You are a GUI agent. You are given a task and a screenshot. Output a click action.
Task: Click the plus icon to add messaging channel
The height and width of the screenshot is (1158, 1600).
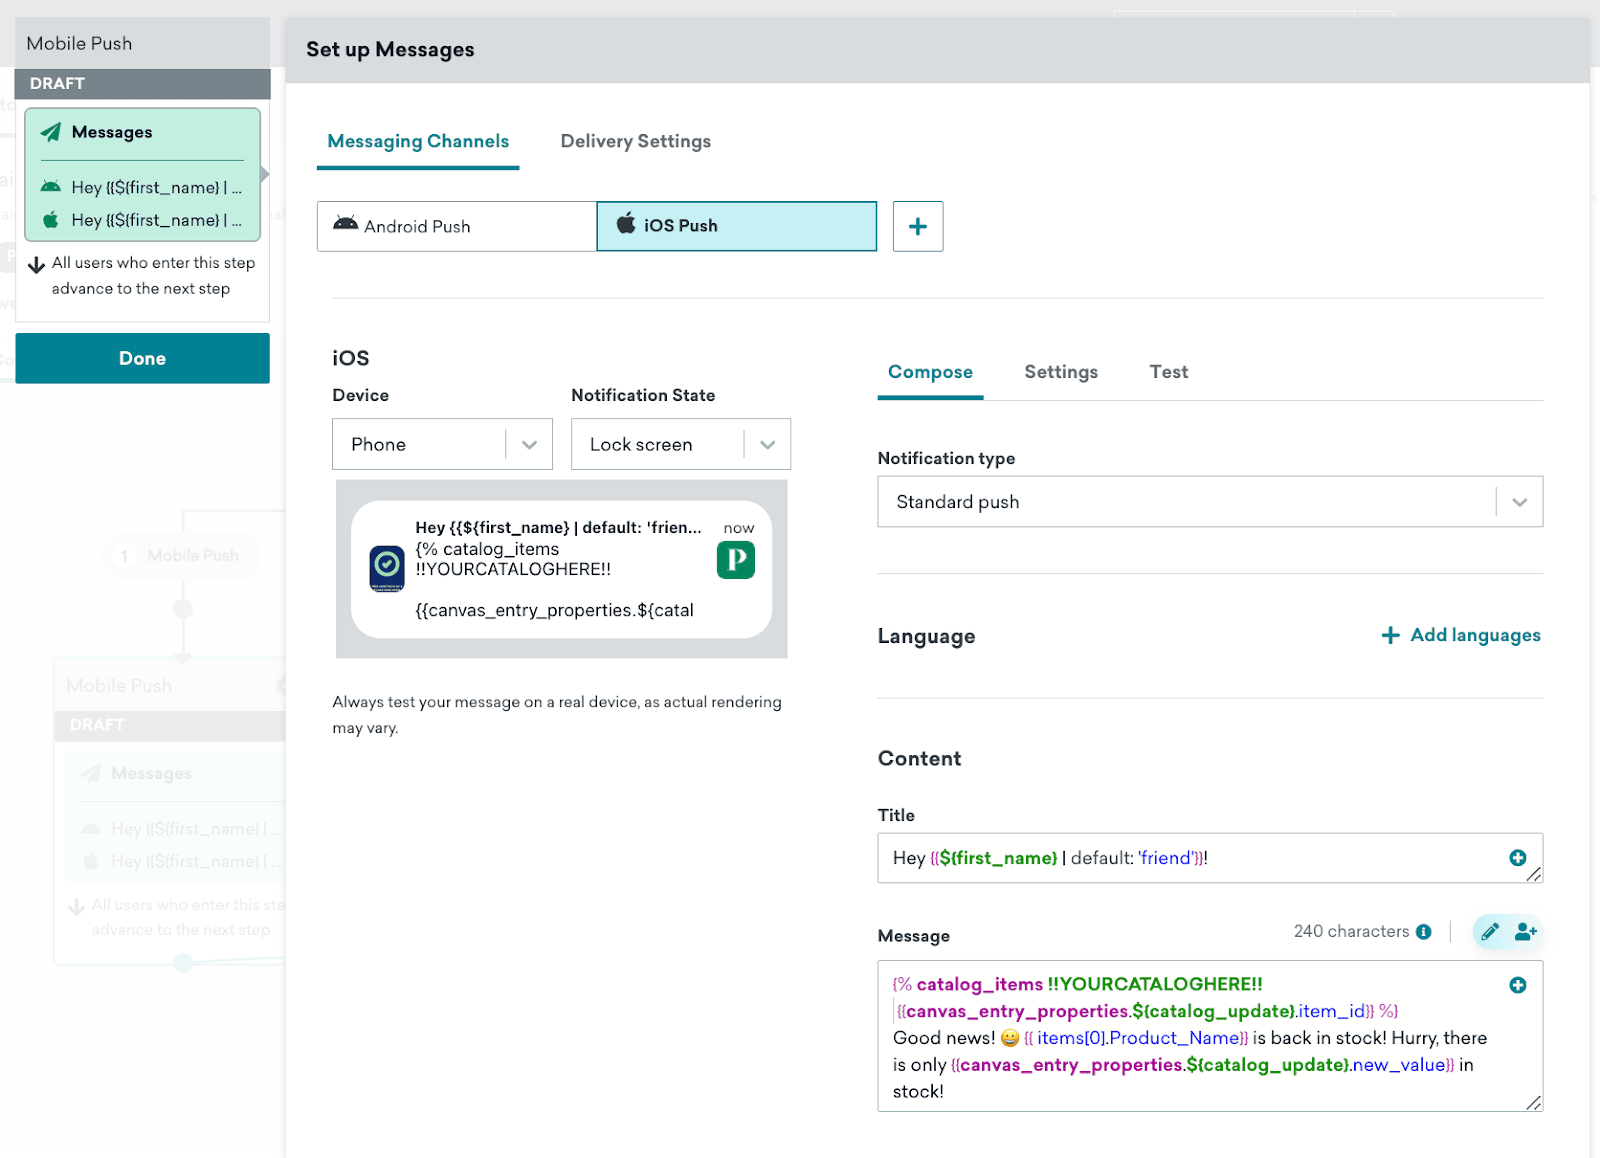[917, 226]
